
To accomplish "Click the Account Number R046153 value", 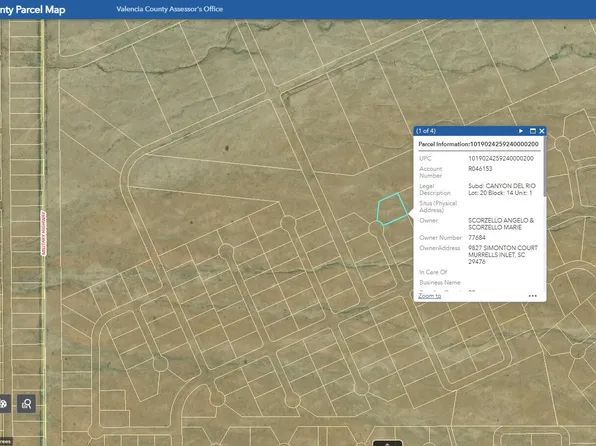I will click(480, 168).
